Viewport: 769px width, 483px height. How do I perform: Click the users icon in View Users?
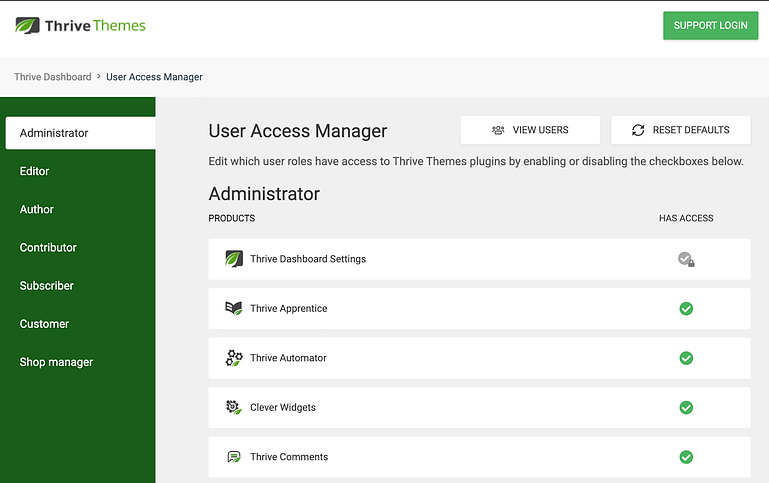tap(498, 130)
